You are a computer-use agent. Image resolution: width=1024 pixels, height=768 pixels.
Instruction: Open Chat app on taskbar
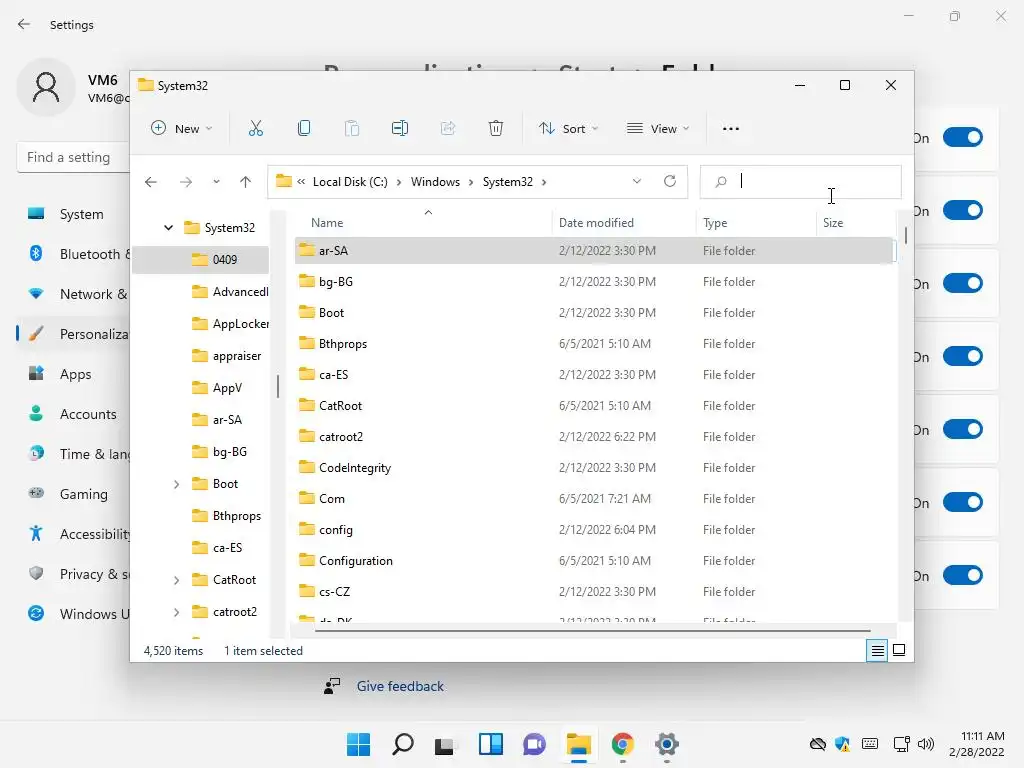pyautogui.click(x=534, y=744)
